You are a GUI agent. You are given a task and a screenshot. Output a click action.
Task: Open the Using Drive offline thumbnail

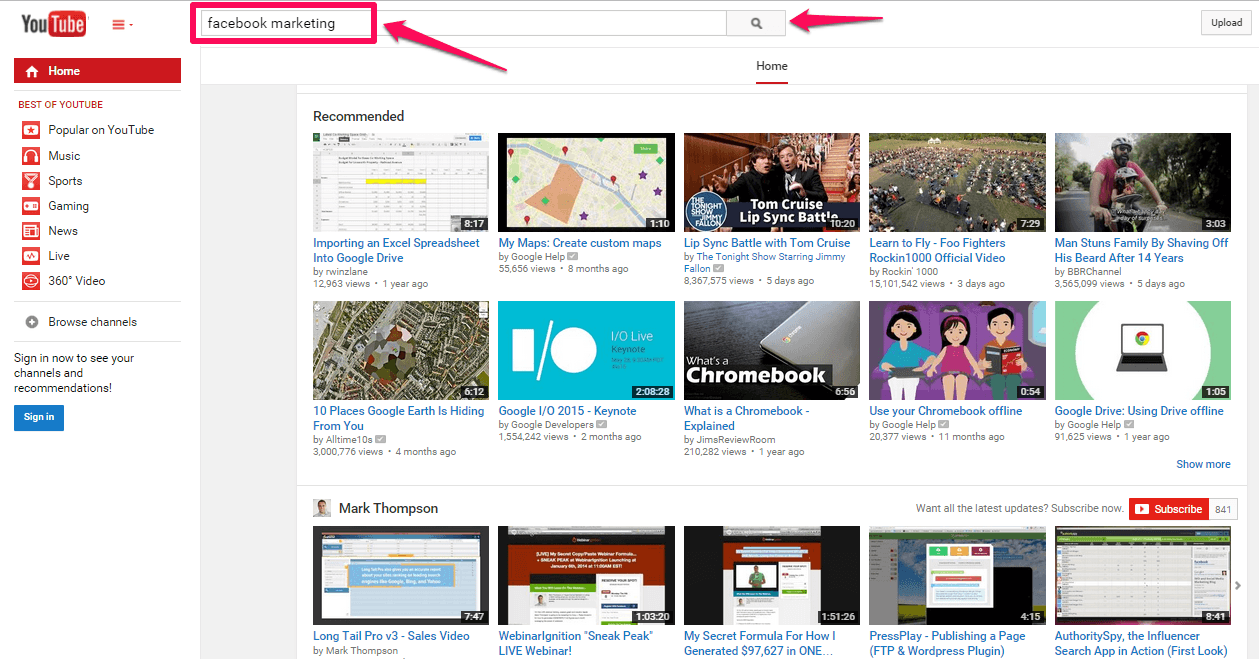point(1143,351)
